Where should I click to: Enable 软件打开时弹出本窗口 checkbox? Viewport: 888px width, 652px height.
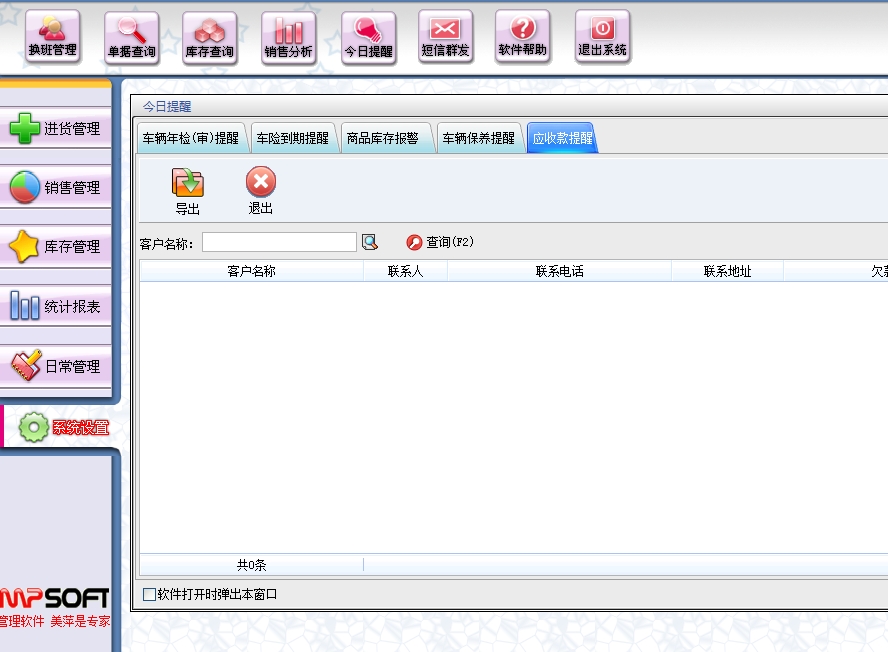[150, 594]
